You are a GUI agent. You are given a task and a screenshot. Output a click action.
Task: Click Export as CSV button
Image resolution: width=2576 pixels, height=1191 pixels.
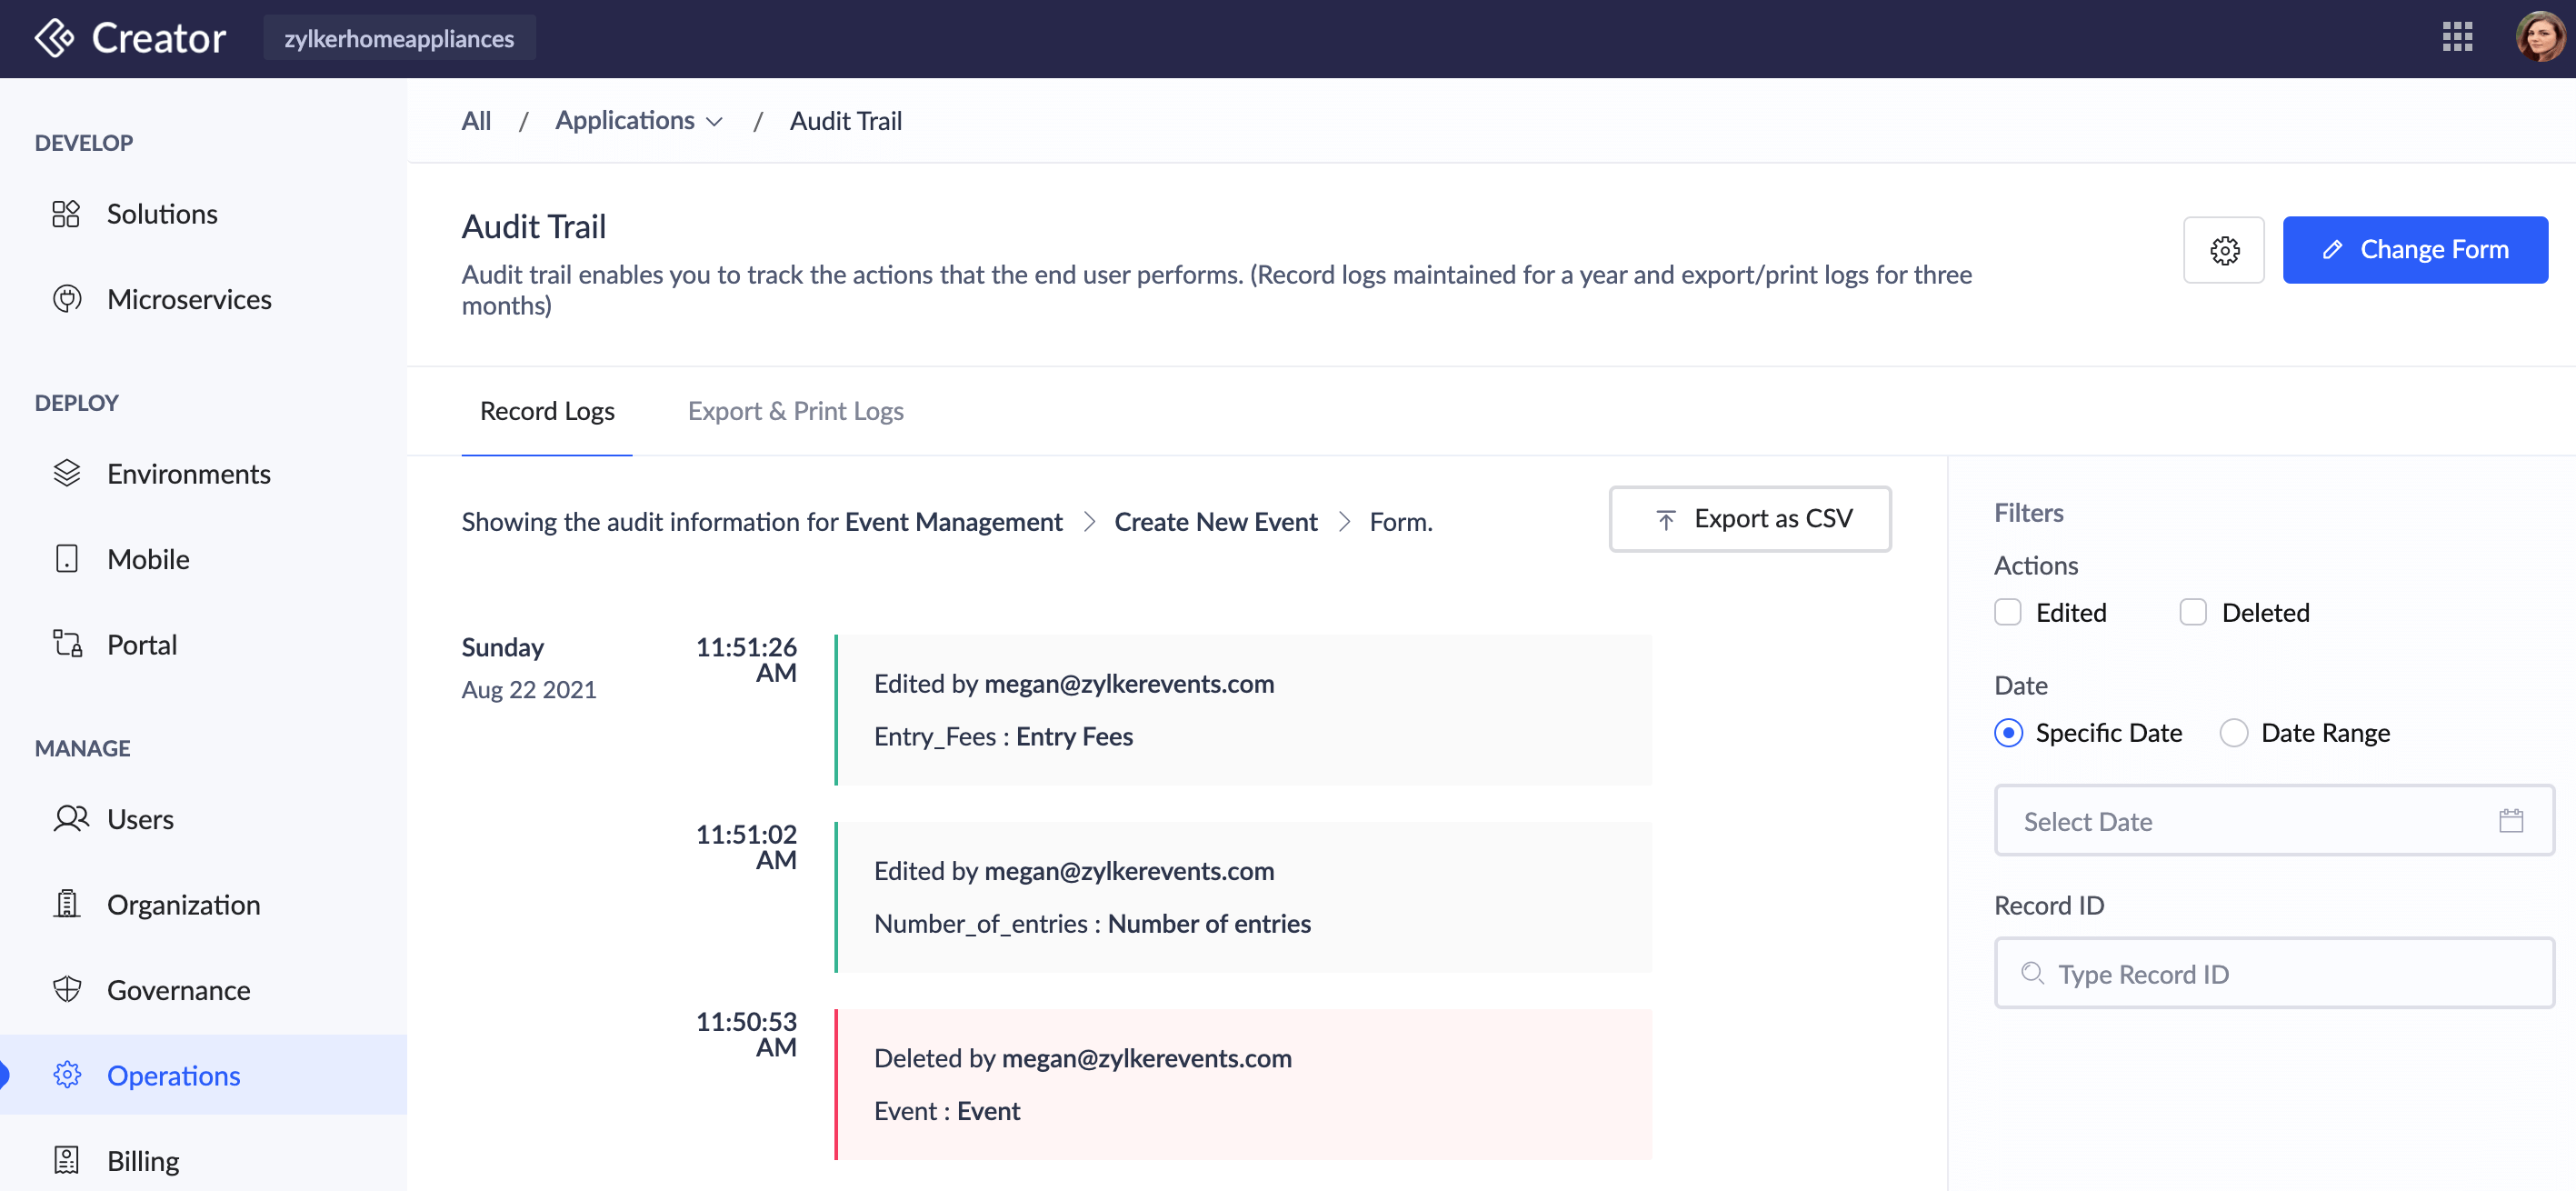click(x=1749, y=519)
